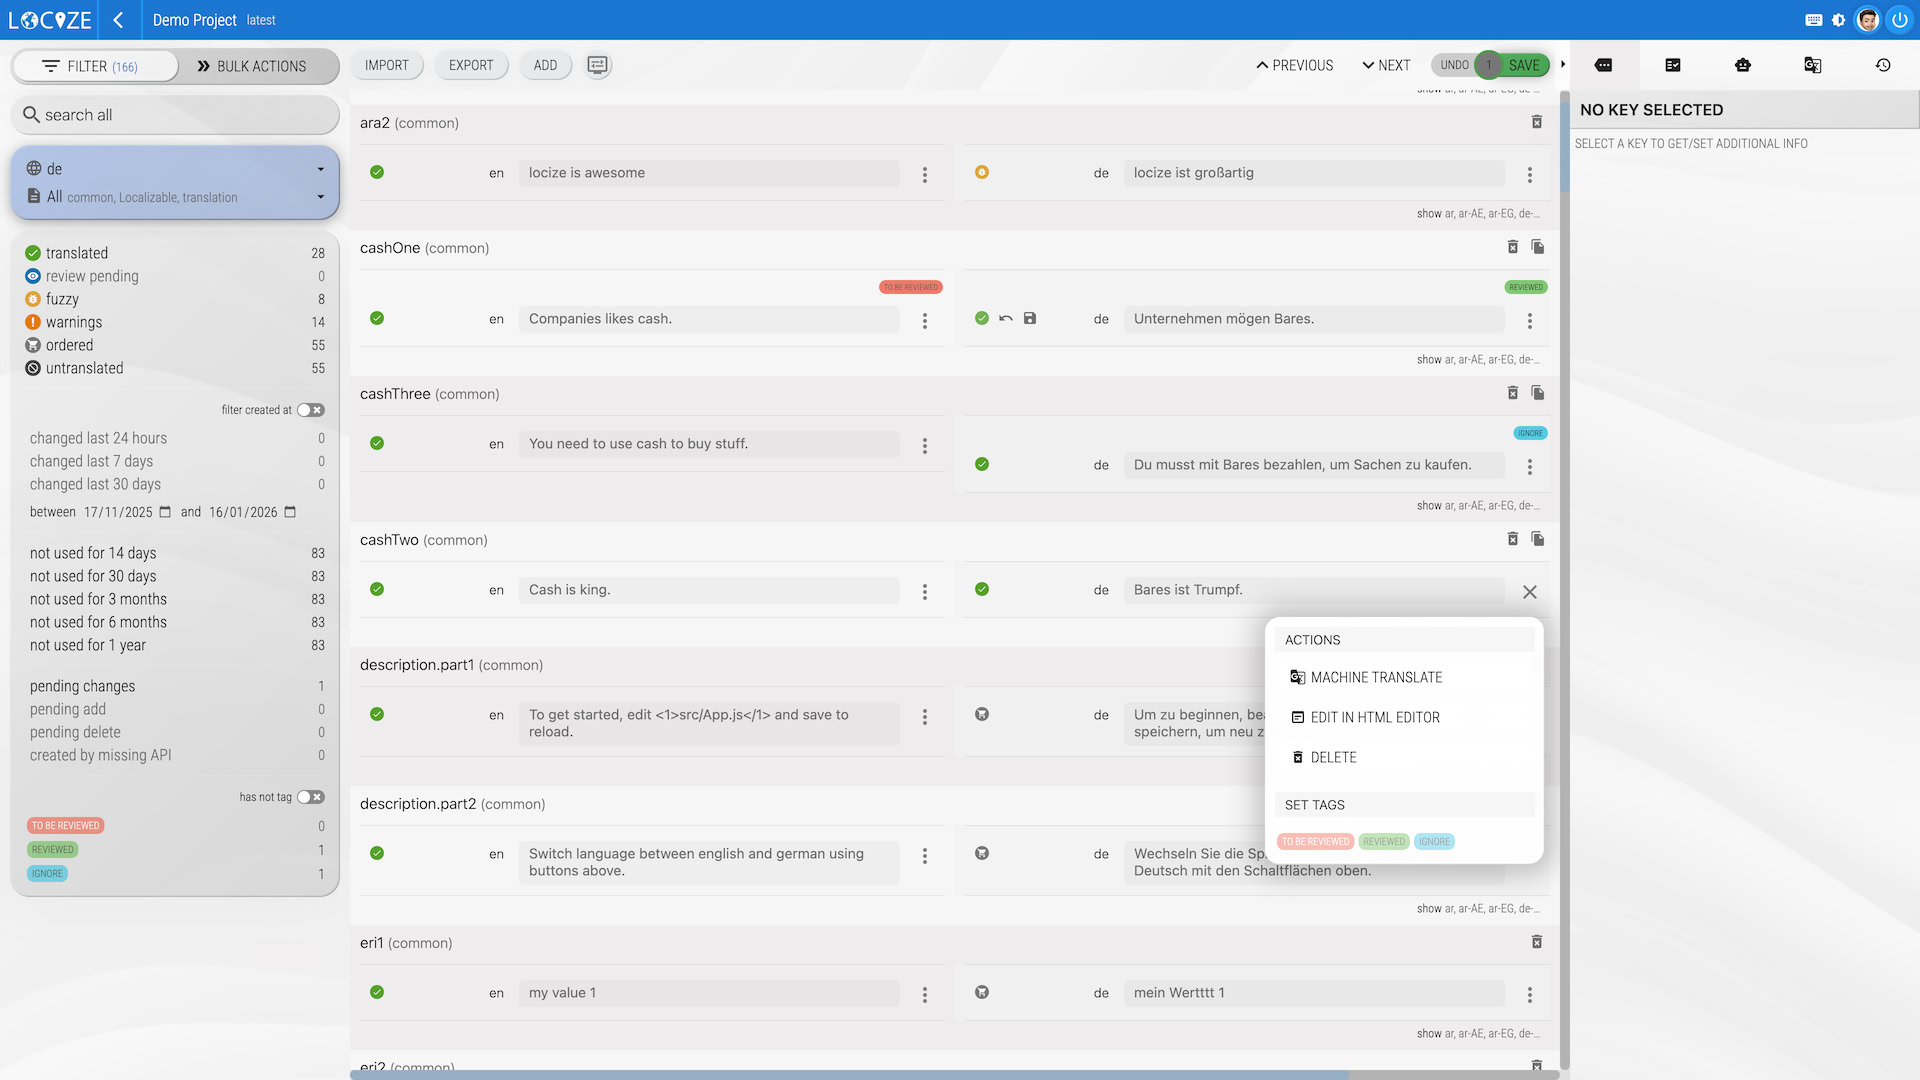Image resolution: width=1920 pixels, height=1080 pixels.
Task: Click the EXPORT button
Action: click(471, 65)
